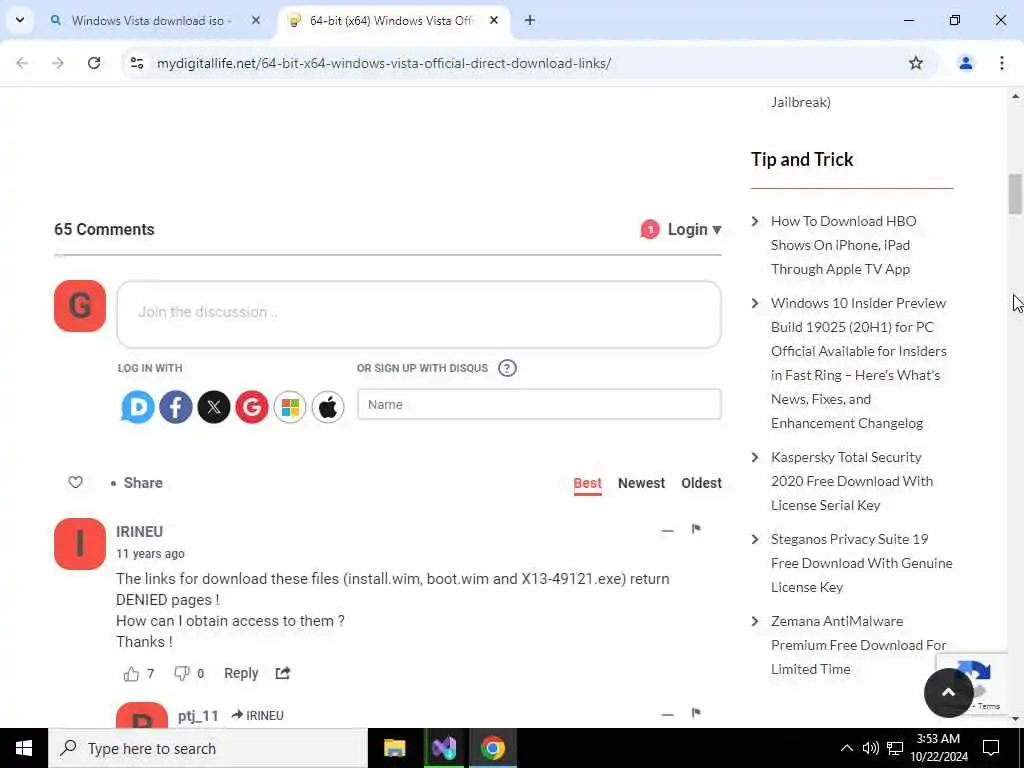
Task: Click the Chrome taskbar icon
Action: tap(493, 748)
